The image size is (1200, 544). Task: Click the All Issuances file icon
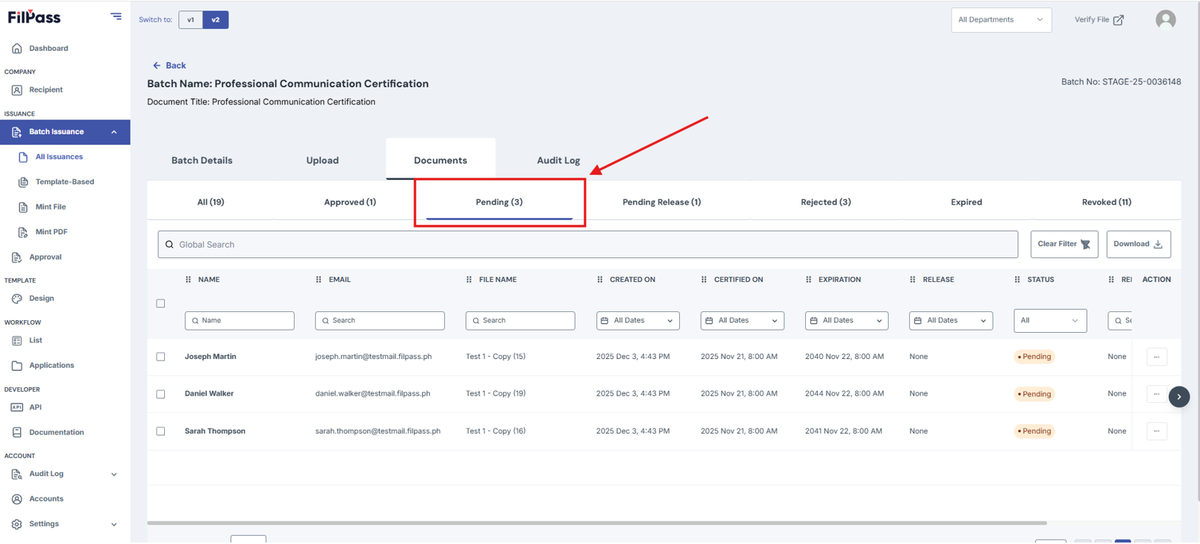tap(24, 157)
